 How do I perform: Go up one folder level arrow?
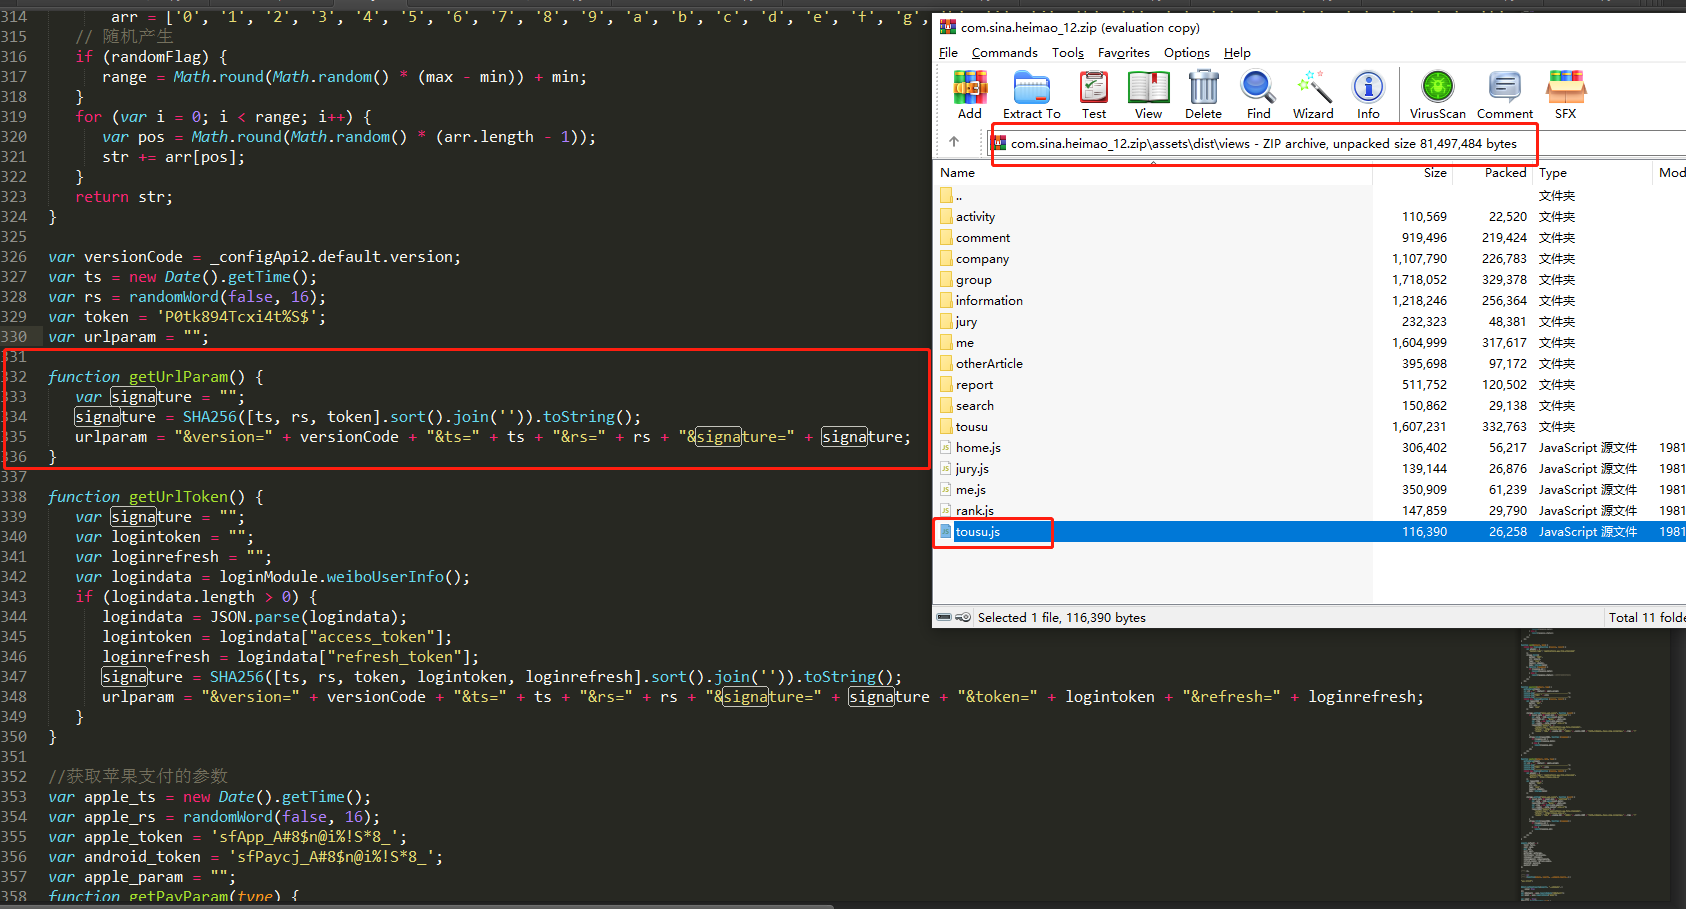(954, 142)
